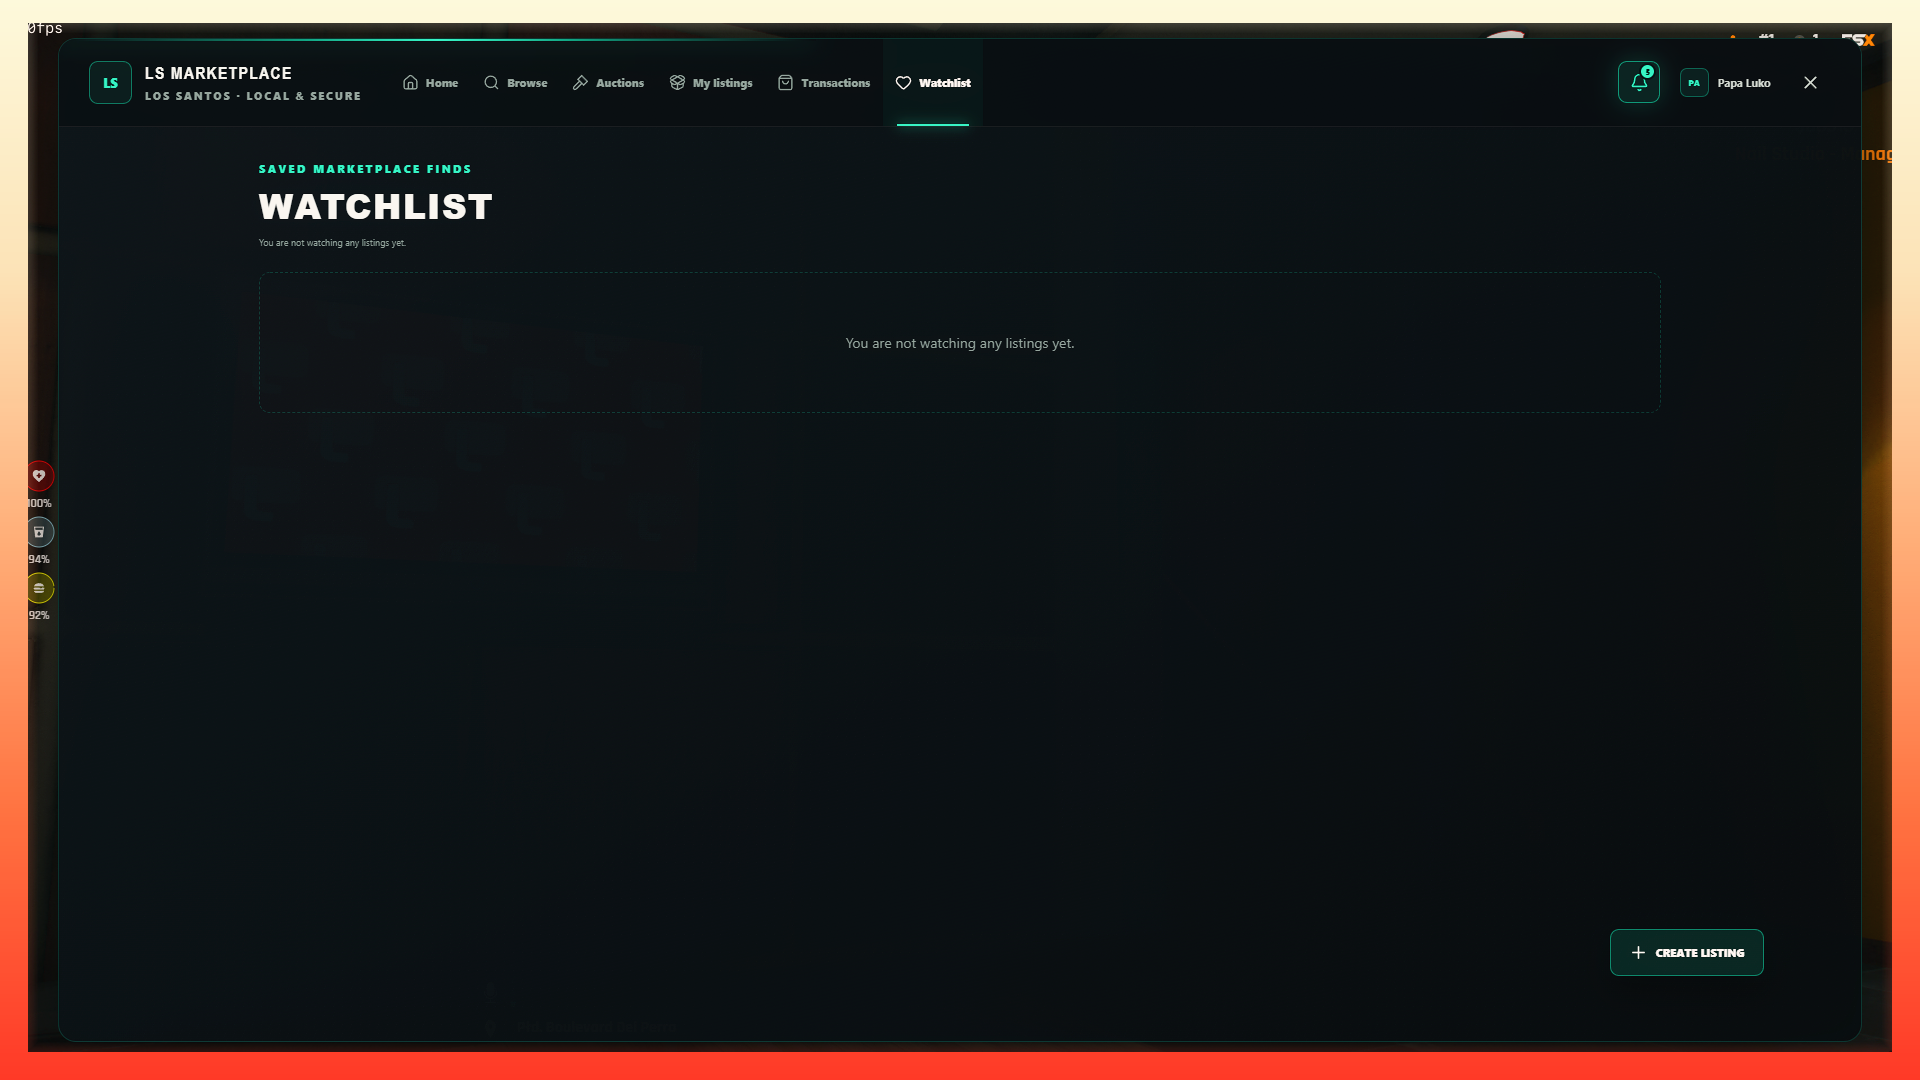Click the LS logo badge
Image resolution: width=1920 pixels, height=1080 pixels.
110,83
